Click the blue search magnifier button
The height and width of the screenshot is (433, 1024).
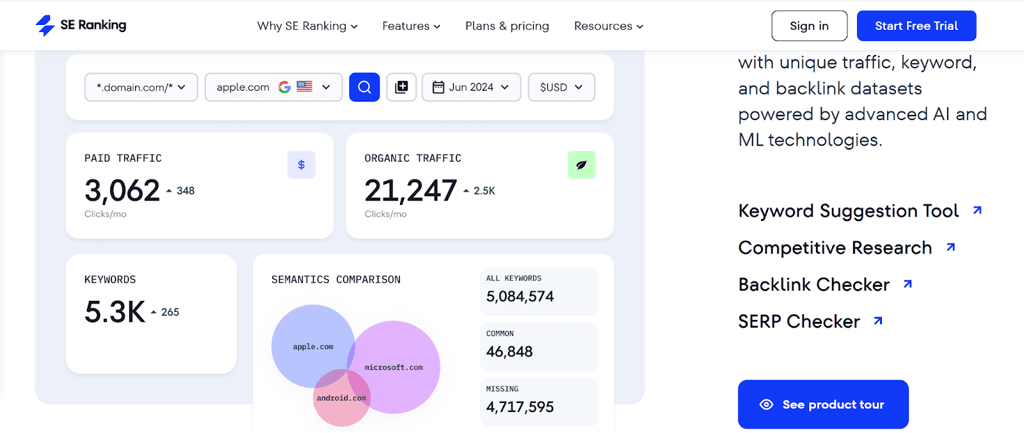[364, 87]
